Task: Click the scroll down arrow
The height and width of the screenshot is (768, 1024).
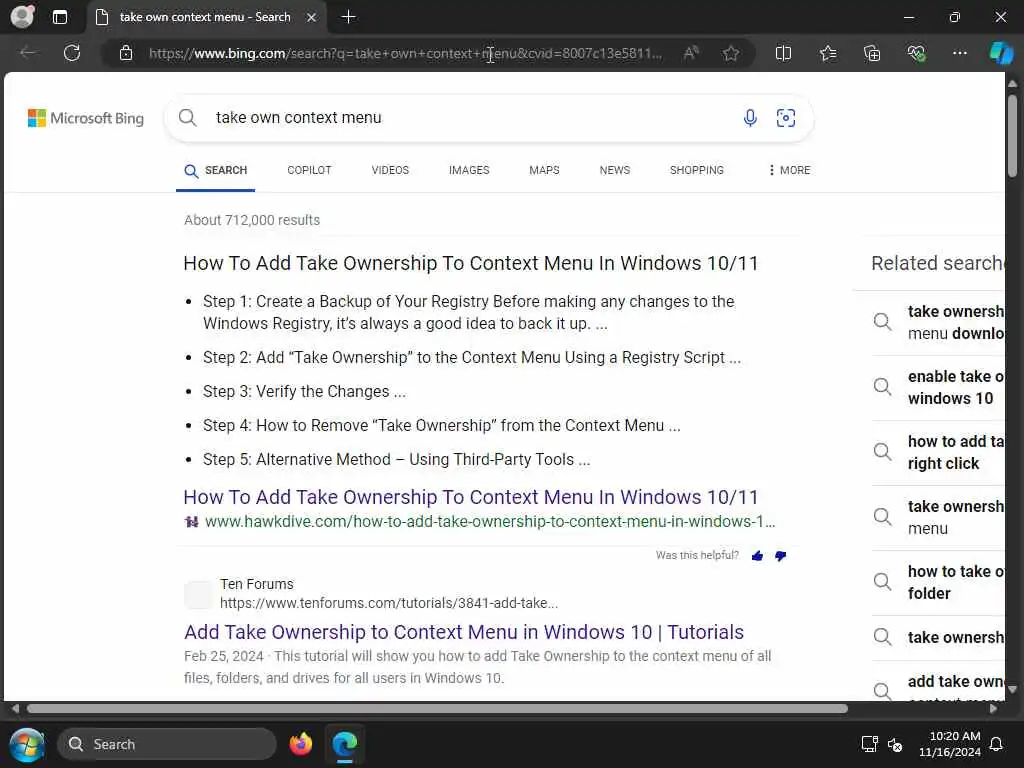Action: pyautogui.click(x=1012, y=689)
